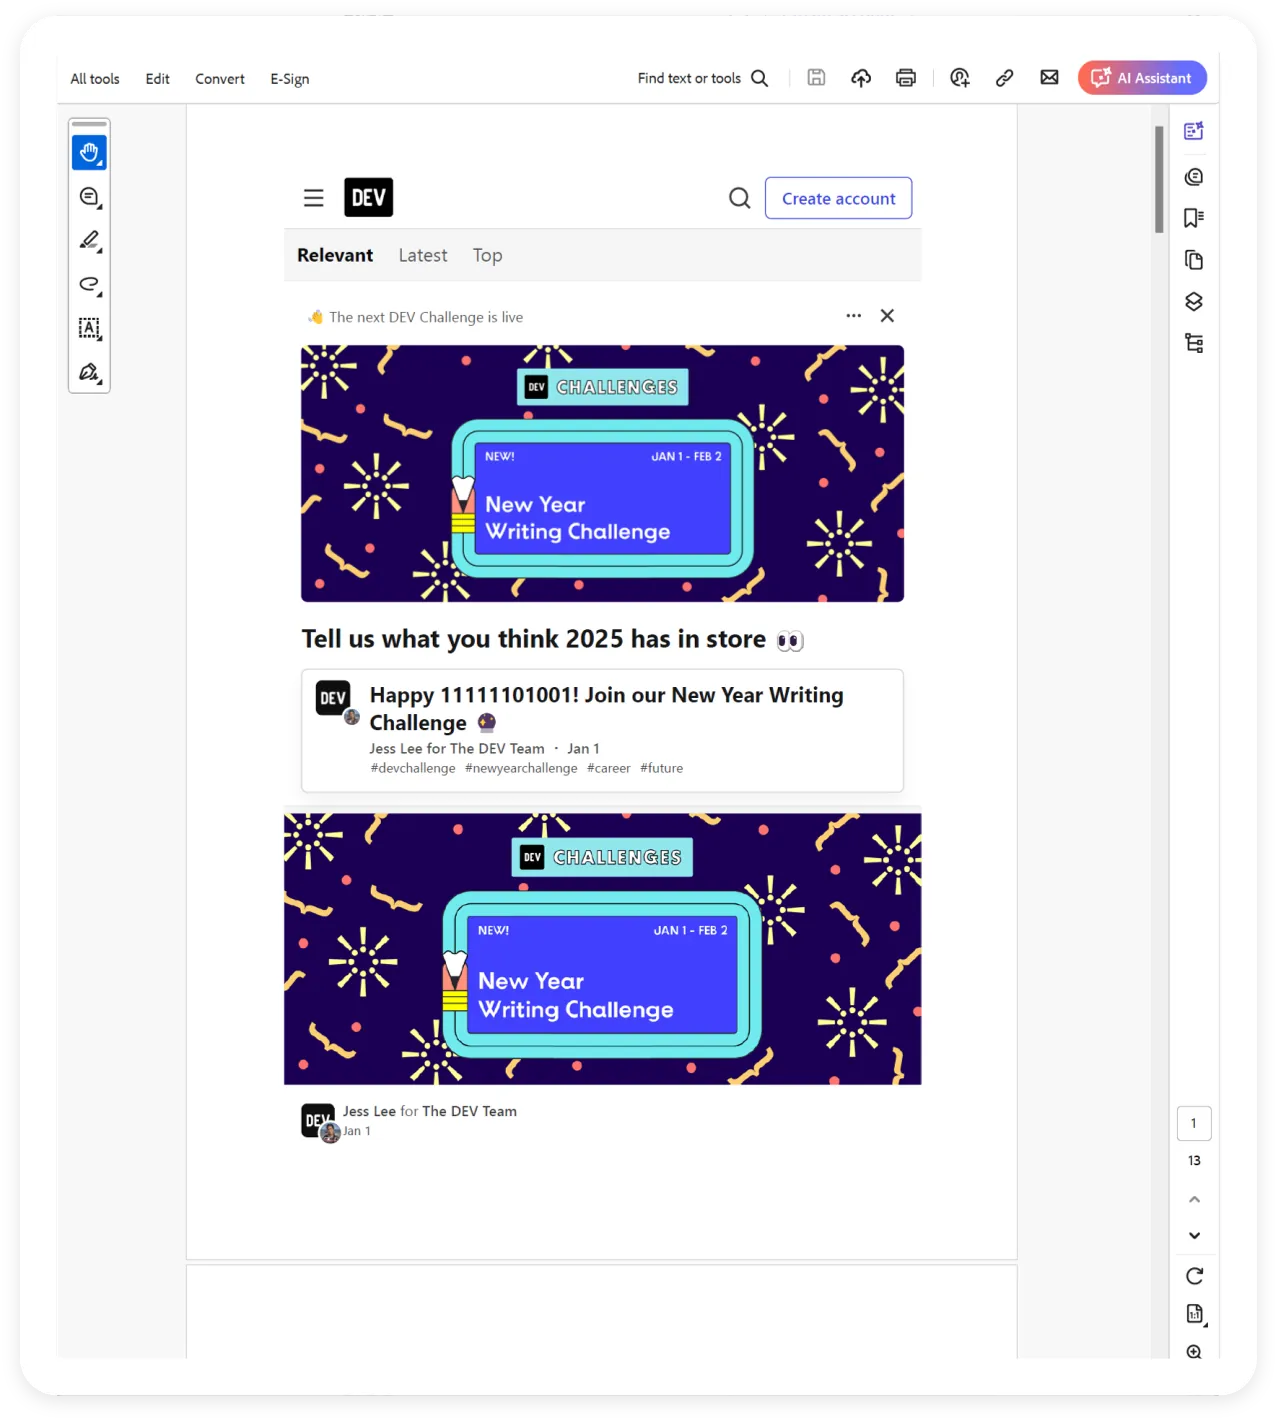Go to the next page chevron
Screen dimensions: 1277x1419
pos(1194,1236)
